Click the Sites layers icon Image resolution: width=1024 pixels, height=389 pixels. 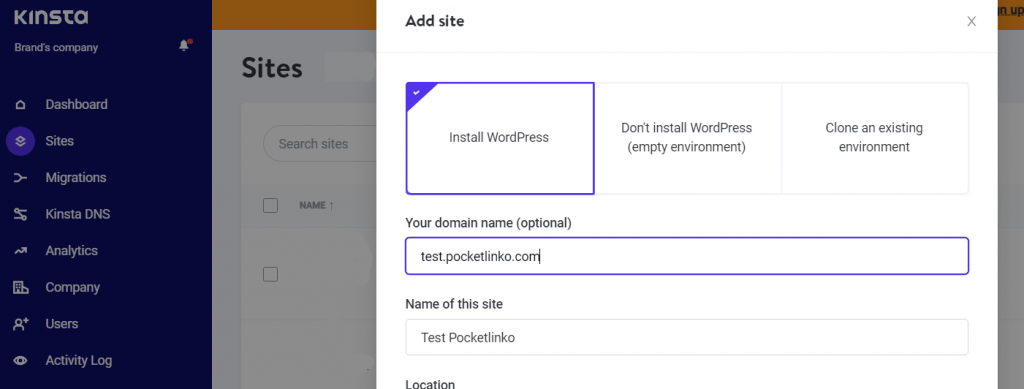click(x=20, y=141)
